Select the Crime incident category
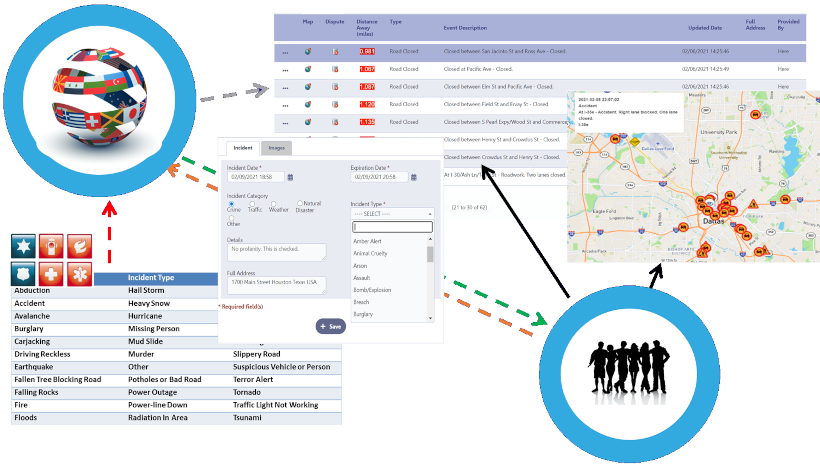The height and width of the screenshot is (466, 820). pos(231,203)
